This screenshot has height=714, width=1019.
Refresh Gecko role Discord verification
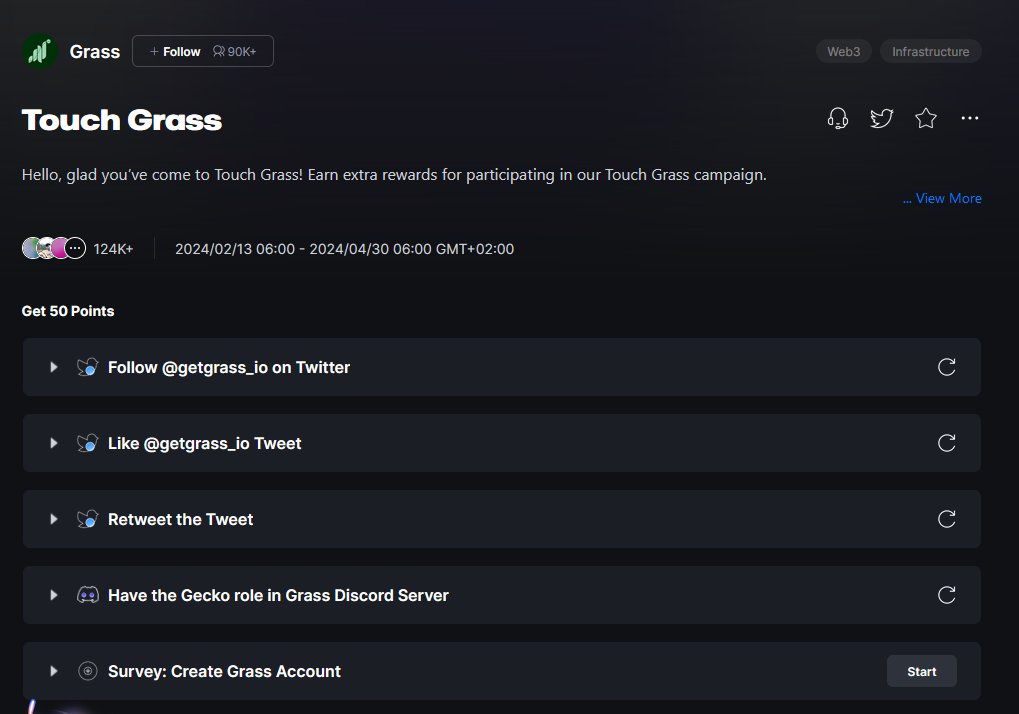point(947,595)
